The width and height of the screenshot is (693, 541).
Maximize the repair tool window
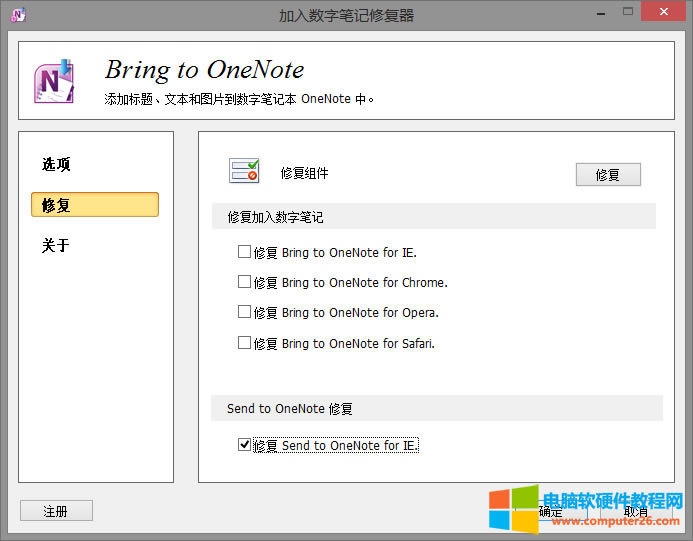tap(628, 14)
